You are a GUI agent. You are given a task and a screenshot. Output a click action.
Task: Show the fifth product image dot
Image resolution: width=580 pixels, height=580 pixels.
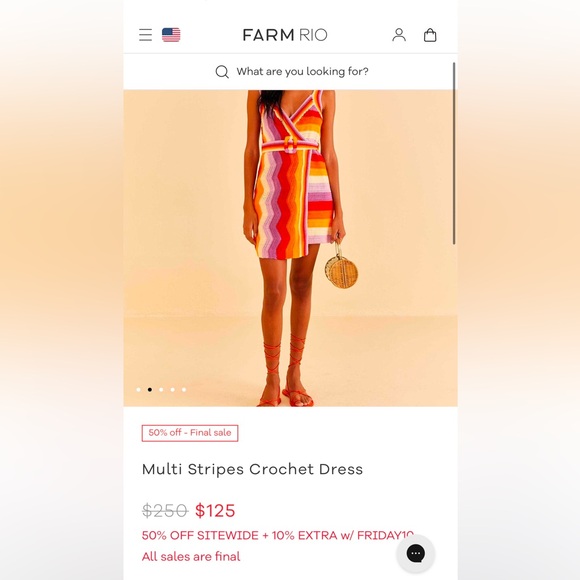pyautogui.click(x=184, y=390)
